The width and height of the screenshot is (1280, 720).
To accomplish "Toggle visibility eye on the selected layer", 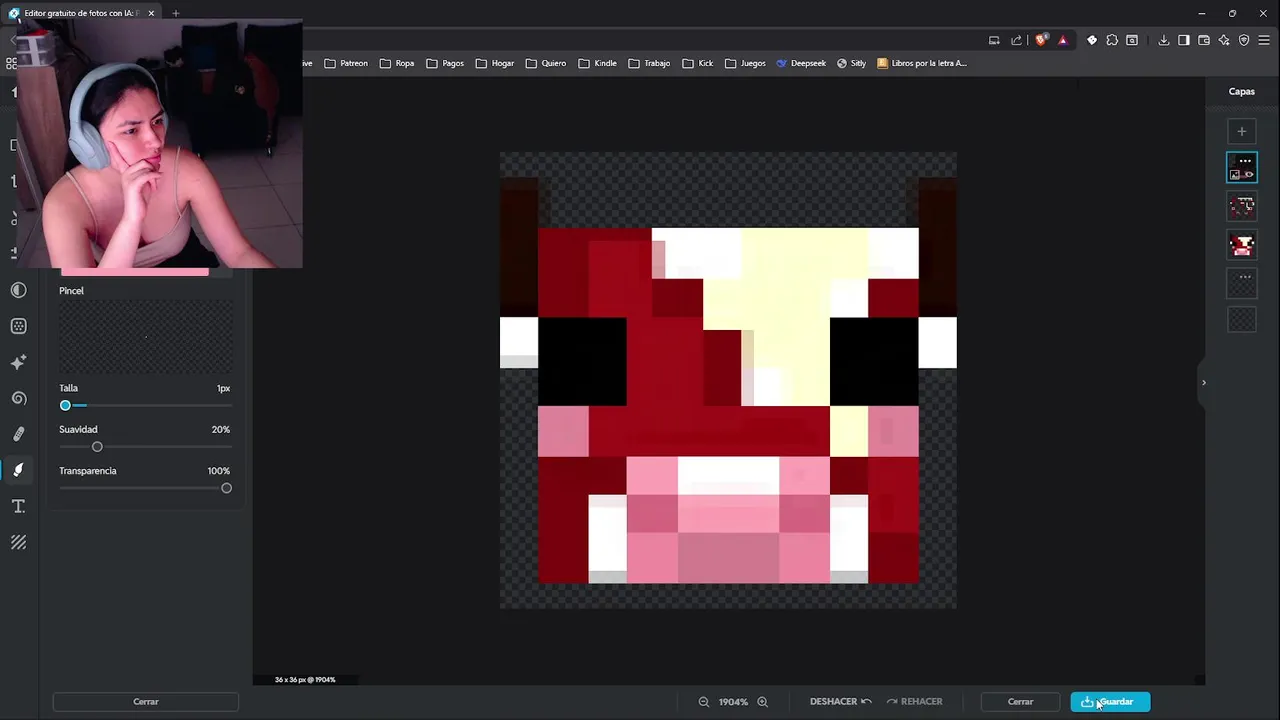I will click(x=1249, y=175).
